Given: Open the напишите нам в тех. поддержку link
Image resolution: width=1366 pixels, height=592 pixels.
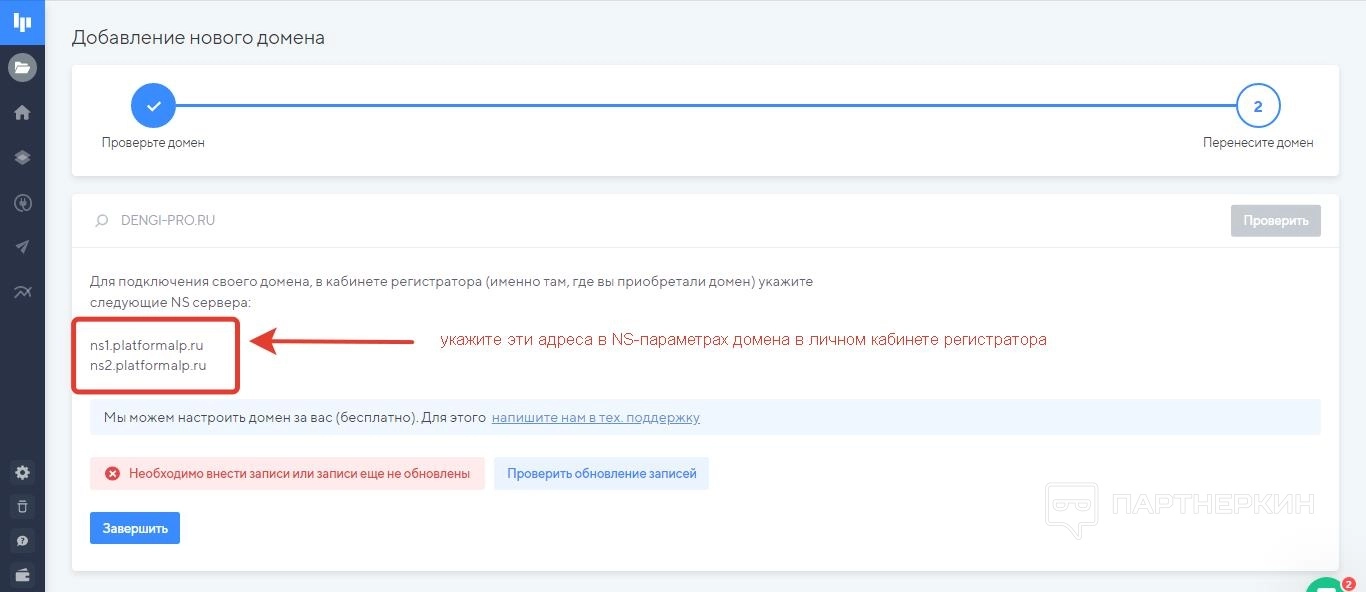Looking at the screenshot, I should pos(596,417).
